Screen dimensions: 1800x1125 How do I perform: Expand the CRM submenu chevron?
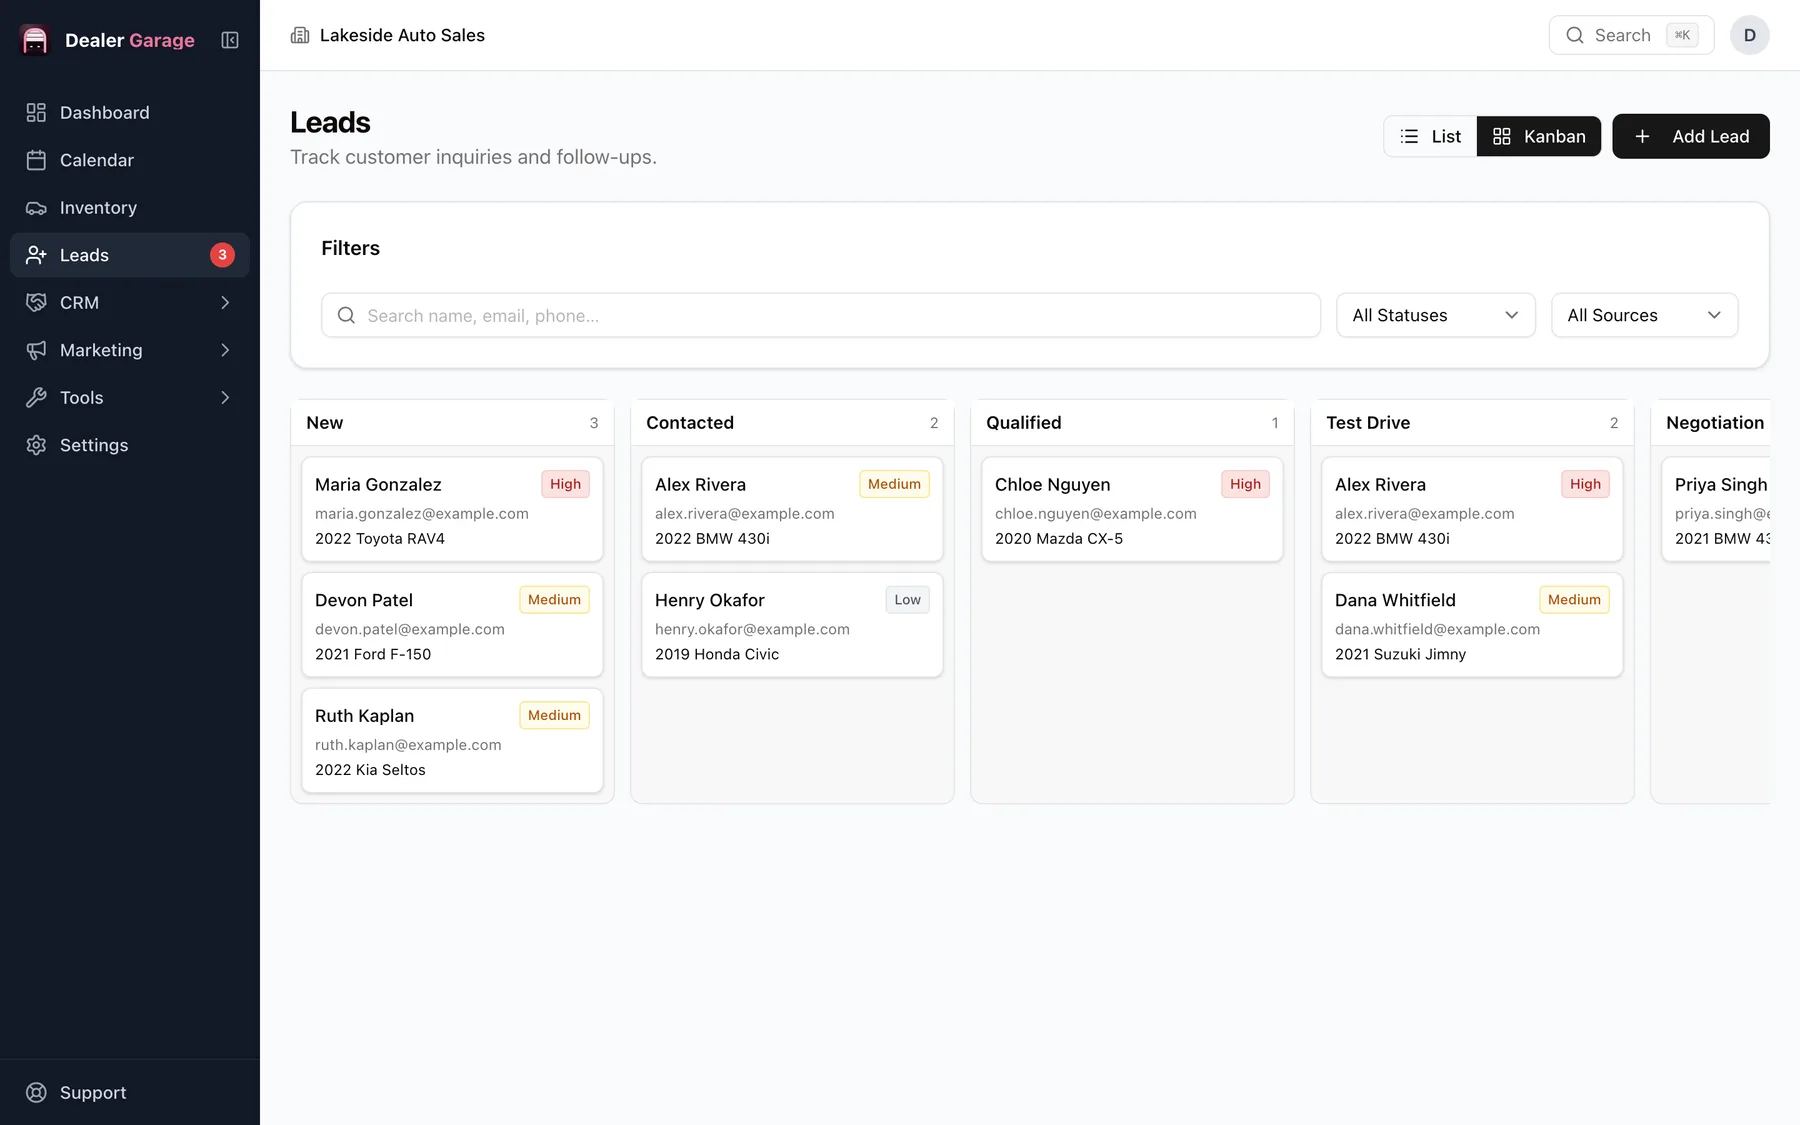(225, 303)
